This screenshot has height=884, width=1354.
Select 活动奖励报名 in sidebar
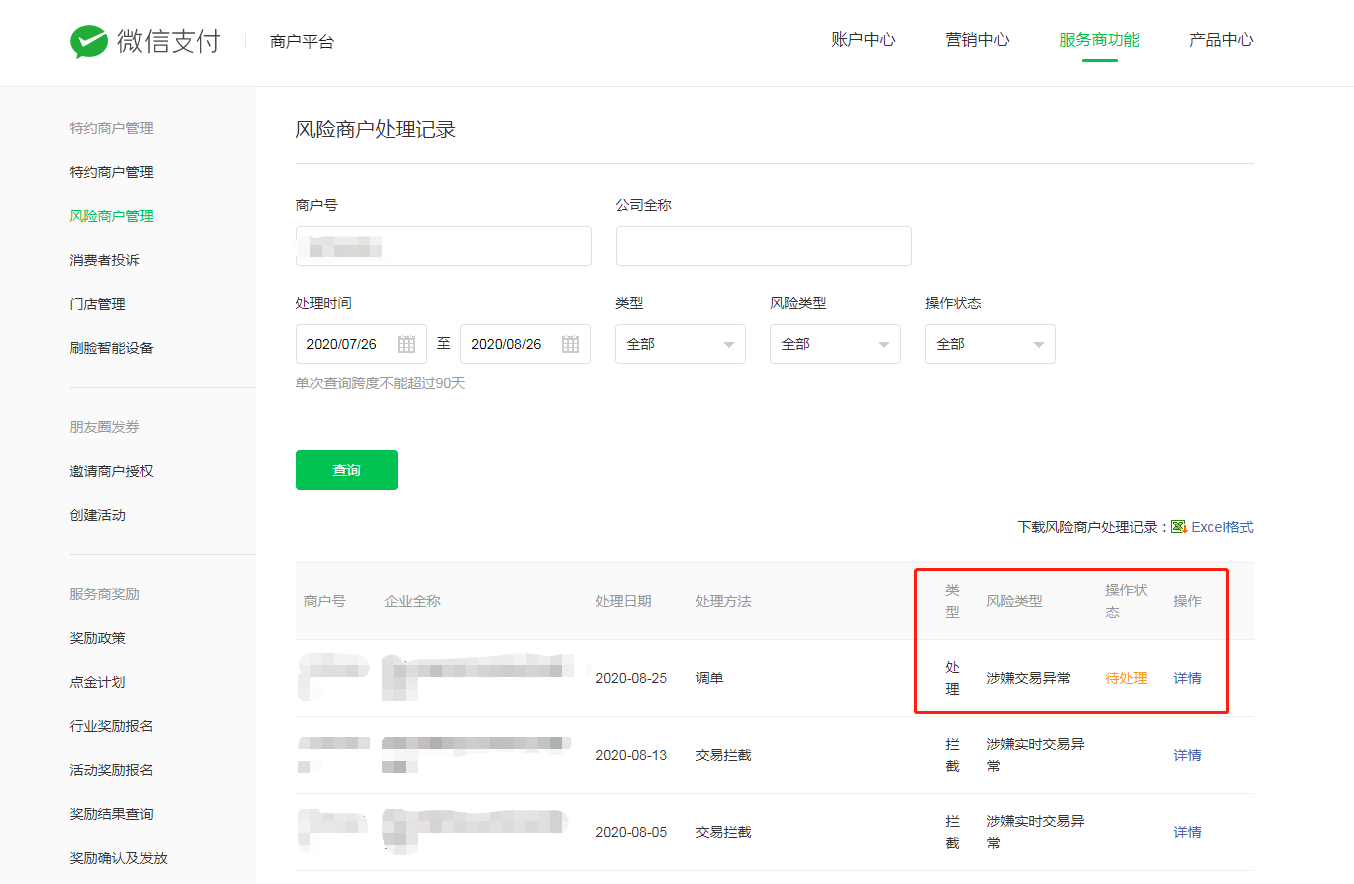(111, 770)
